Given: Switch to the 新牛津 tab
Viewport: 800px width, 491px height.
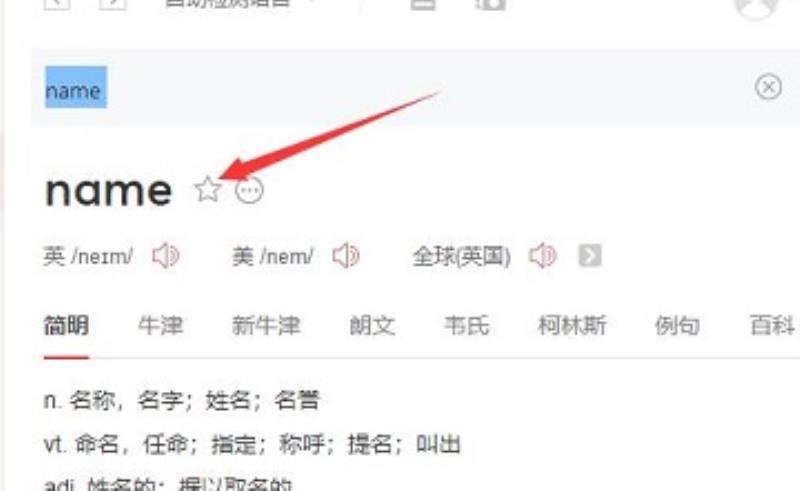Looking at the screenshot, I should pyautogui.click(x=266, y=326).
